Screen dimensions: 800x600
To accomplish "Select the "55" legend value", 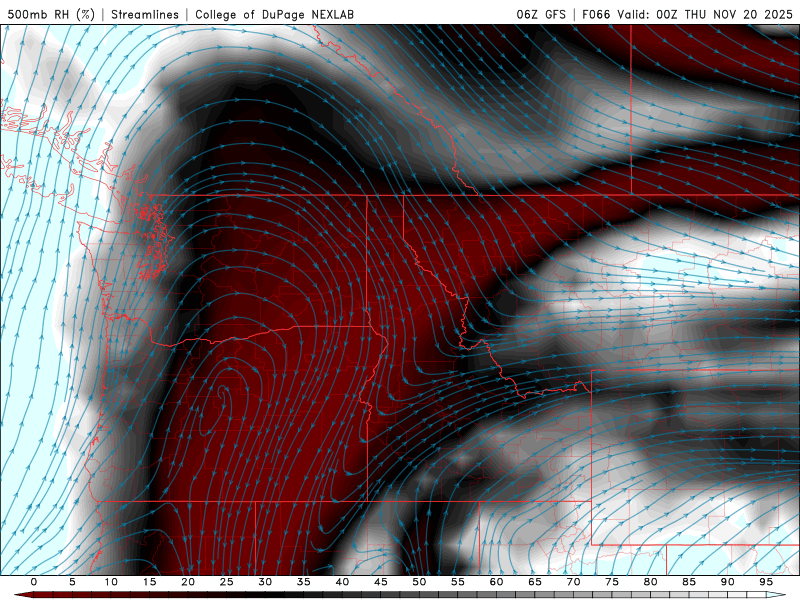I will [458, 582].
